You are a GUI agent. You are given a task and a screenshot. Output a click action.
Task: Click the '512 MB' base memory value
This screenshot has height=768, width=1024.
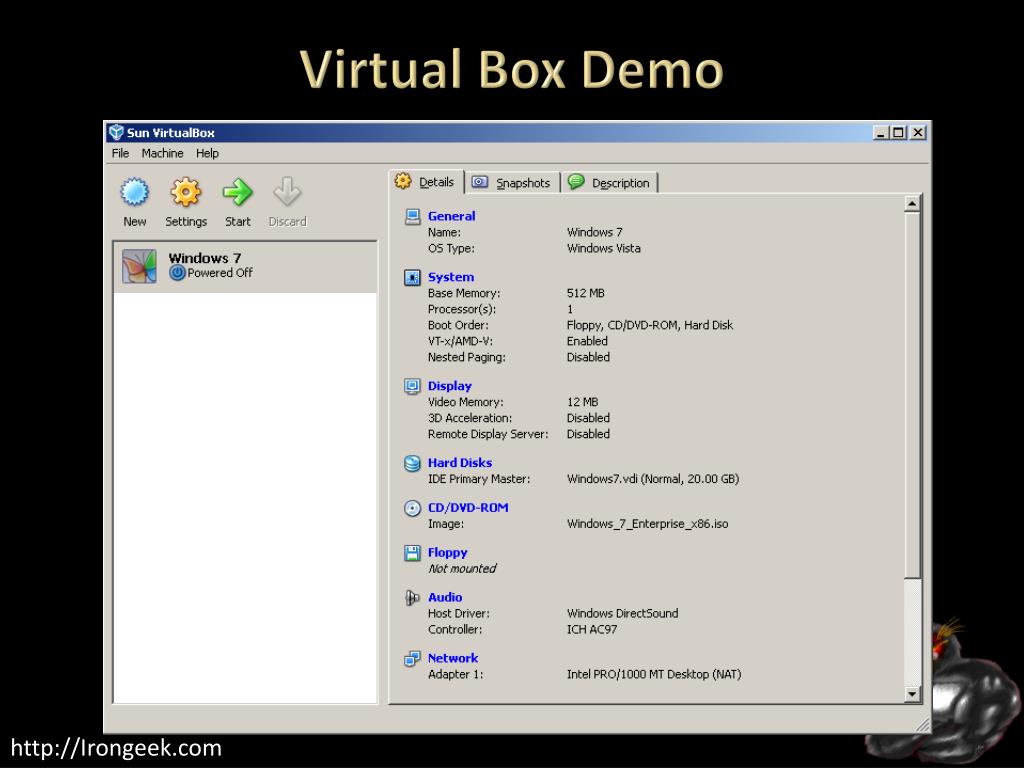pos(585,293)
